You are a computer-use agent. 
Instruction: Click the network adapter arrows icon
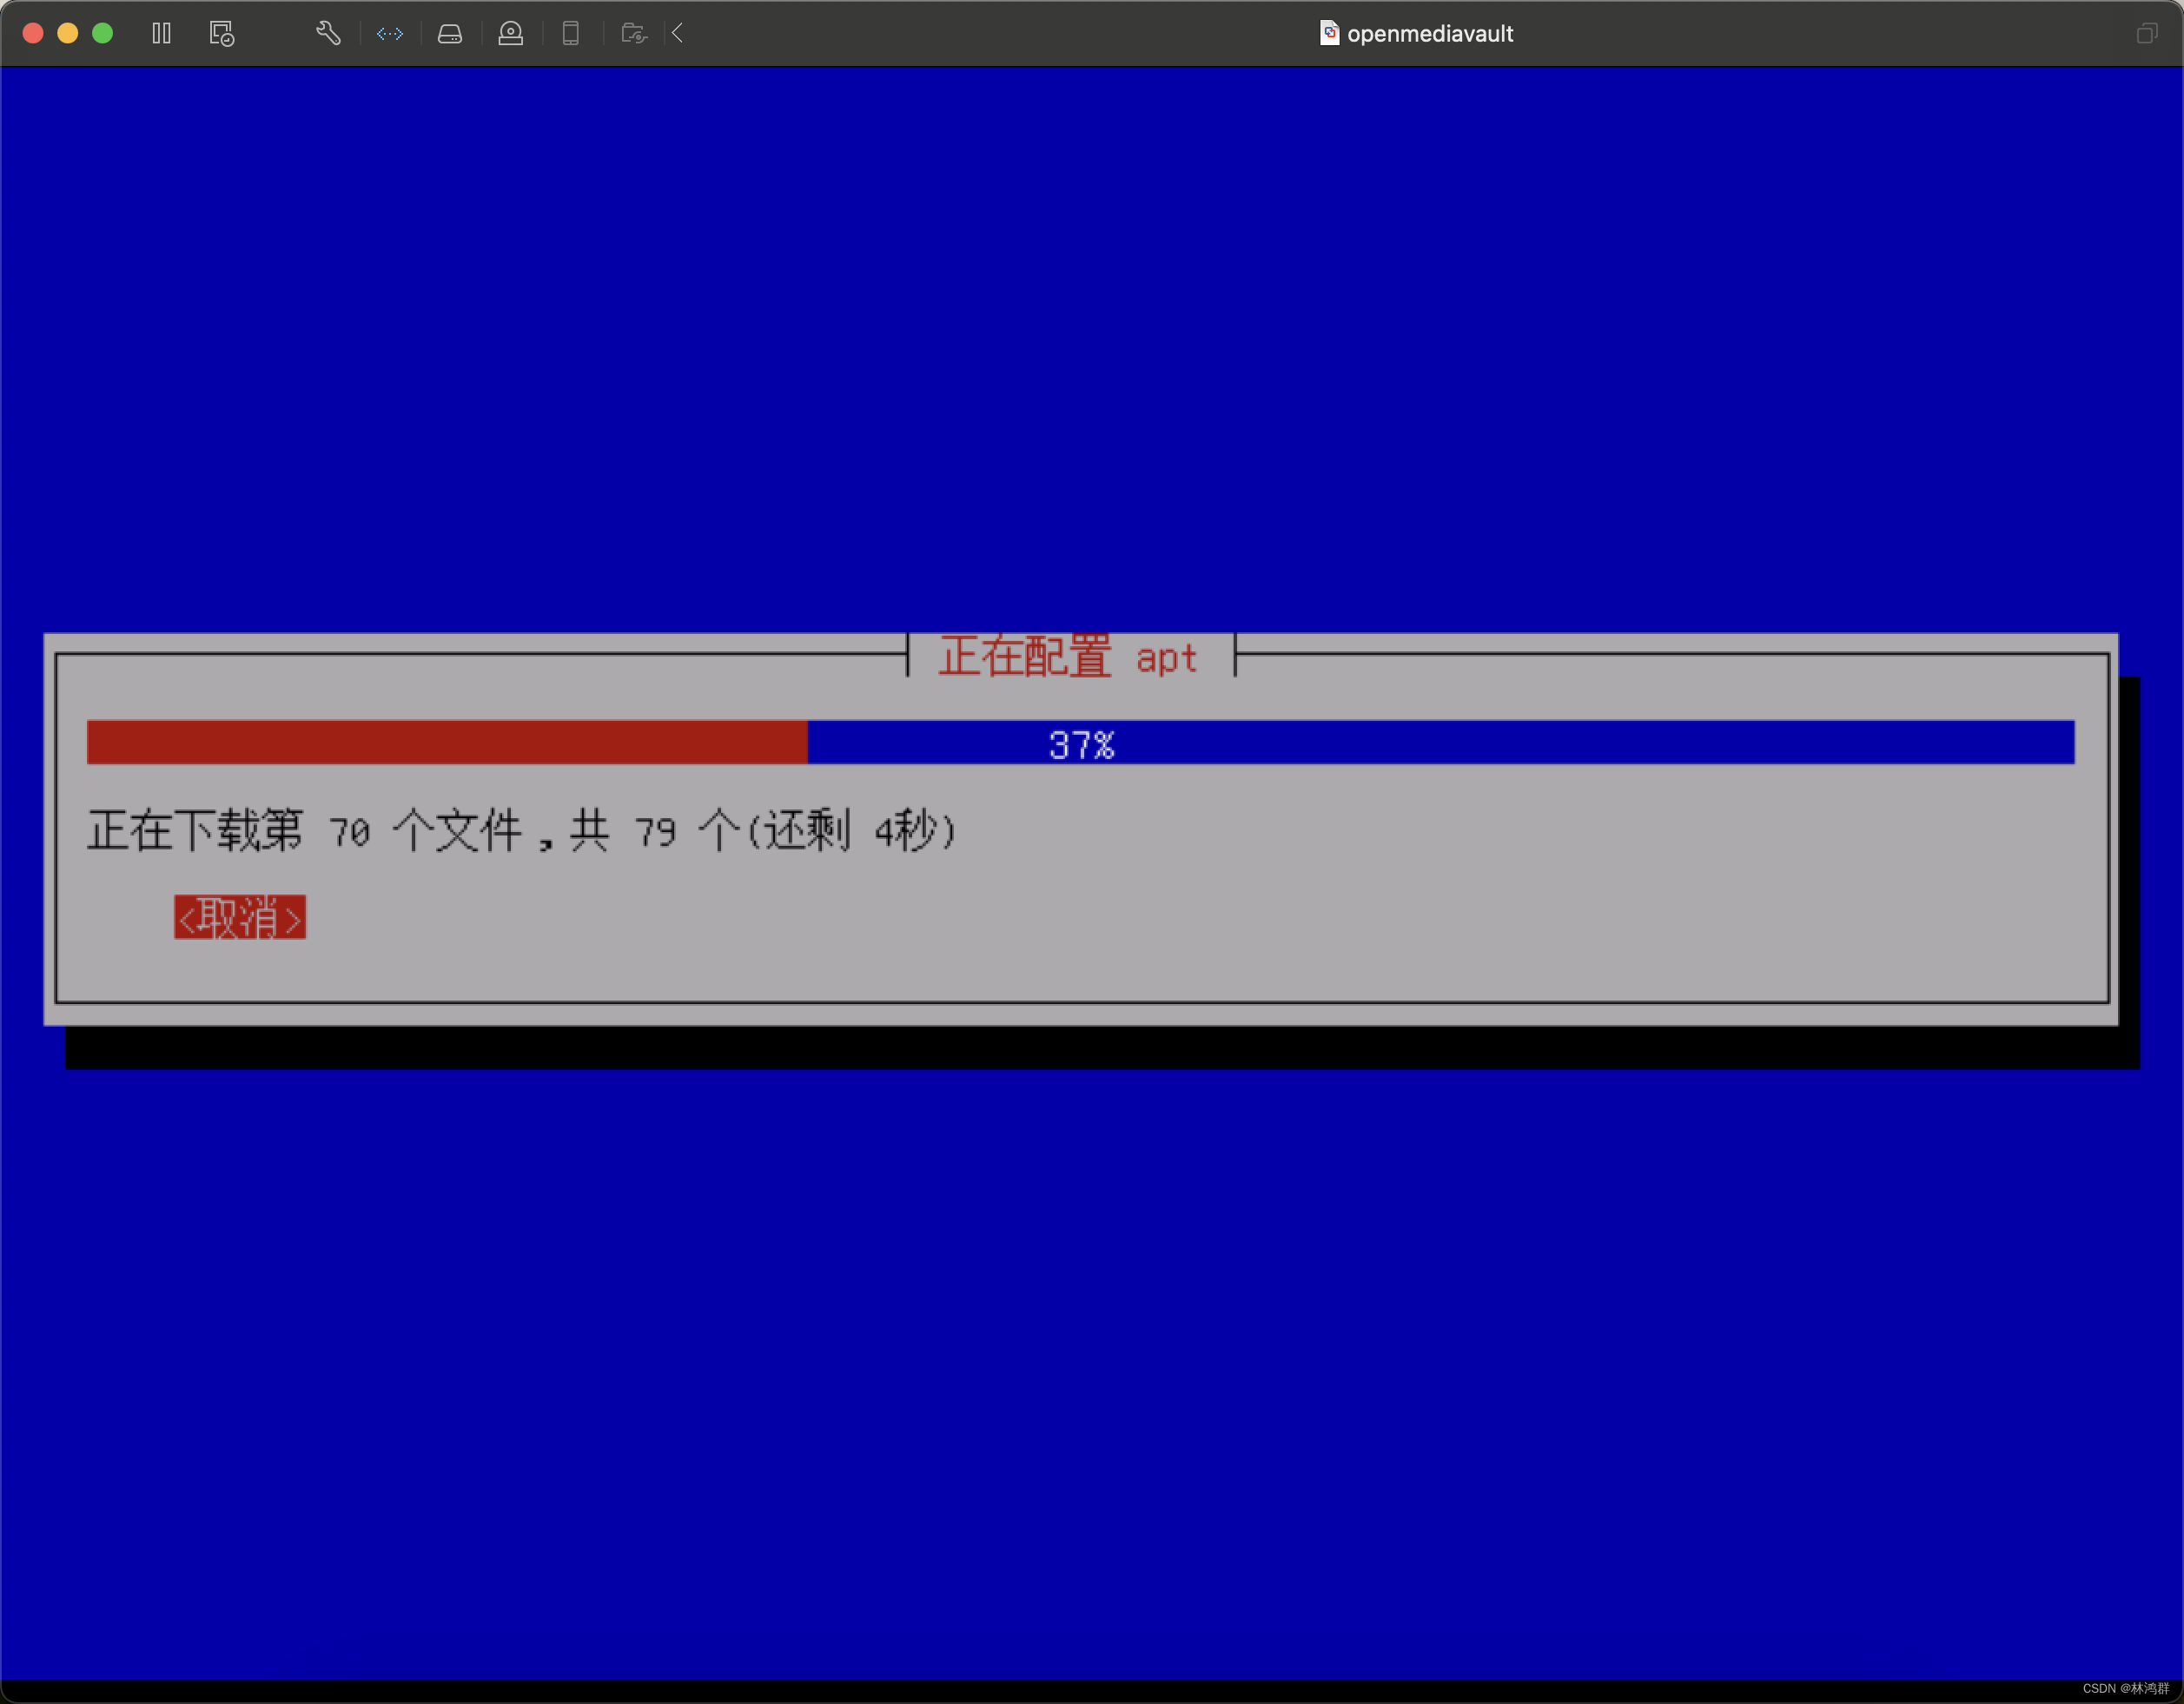(x=390, y=33)
